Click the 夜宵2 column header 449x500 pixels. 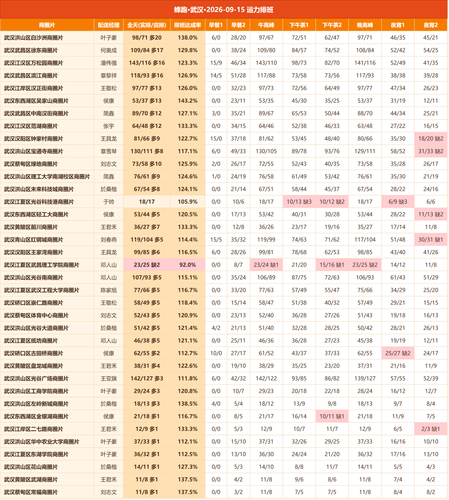431,25
